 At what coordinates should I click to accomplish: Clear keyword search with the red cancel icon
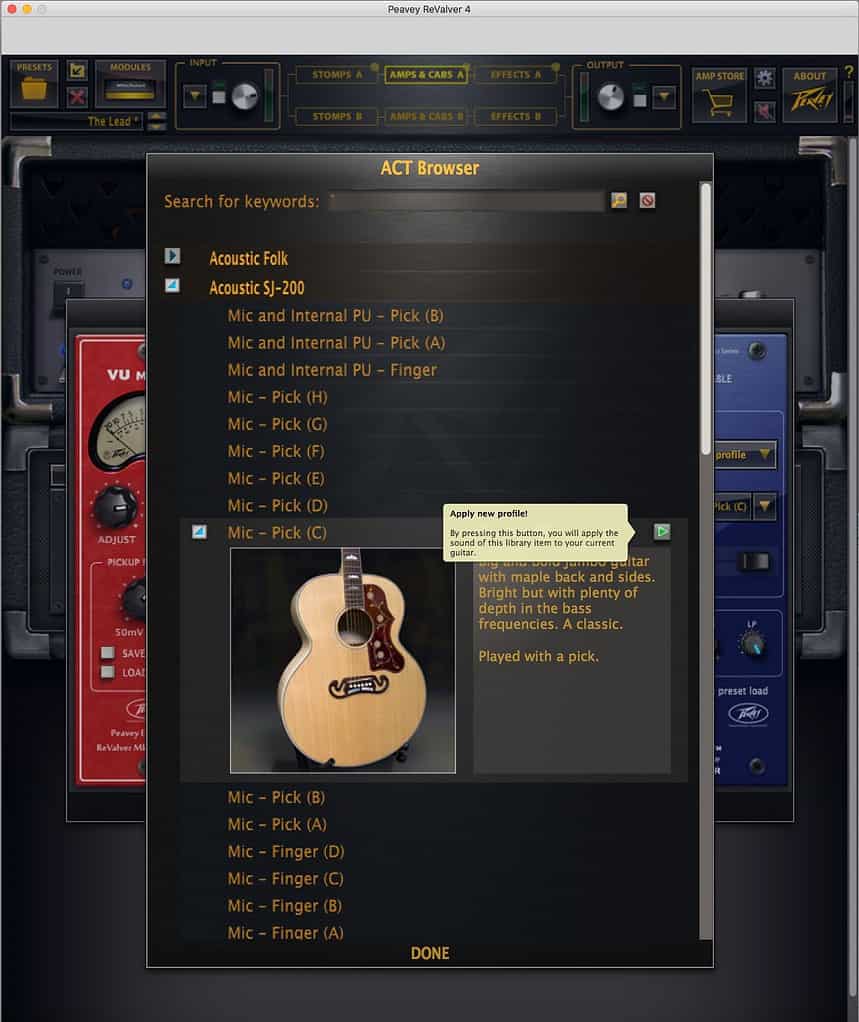point(647,201)
